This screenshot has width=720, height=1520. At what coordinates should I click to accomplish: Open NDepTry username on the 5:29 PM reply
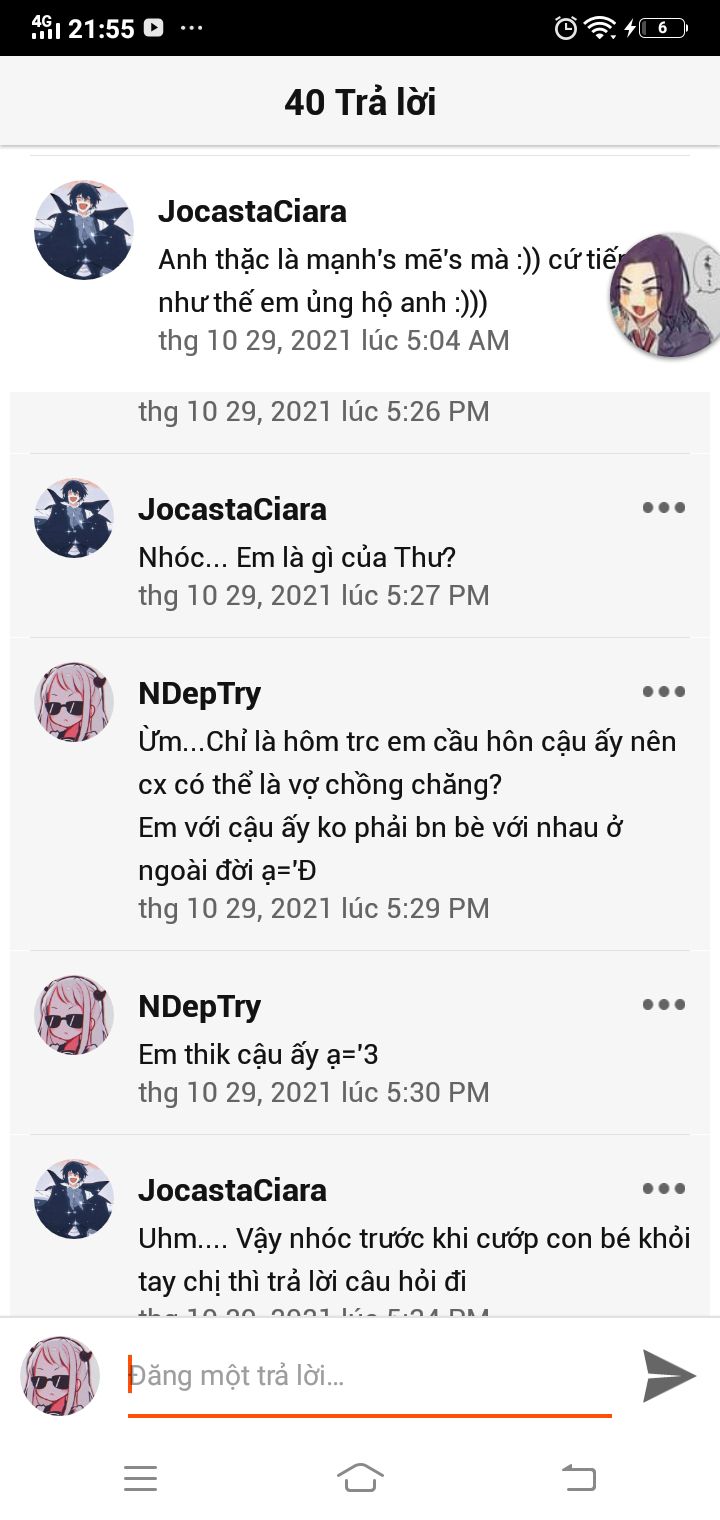click(200, 693)
